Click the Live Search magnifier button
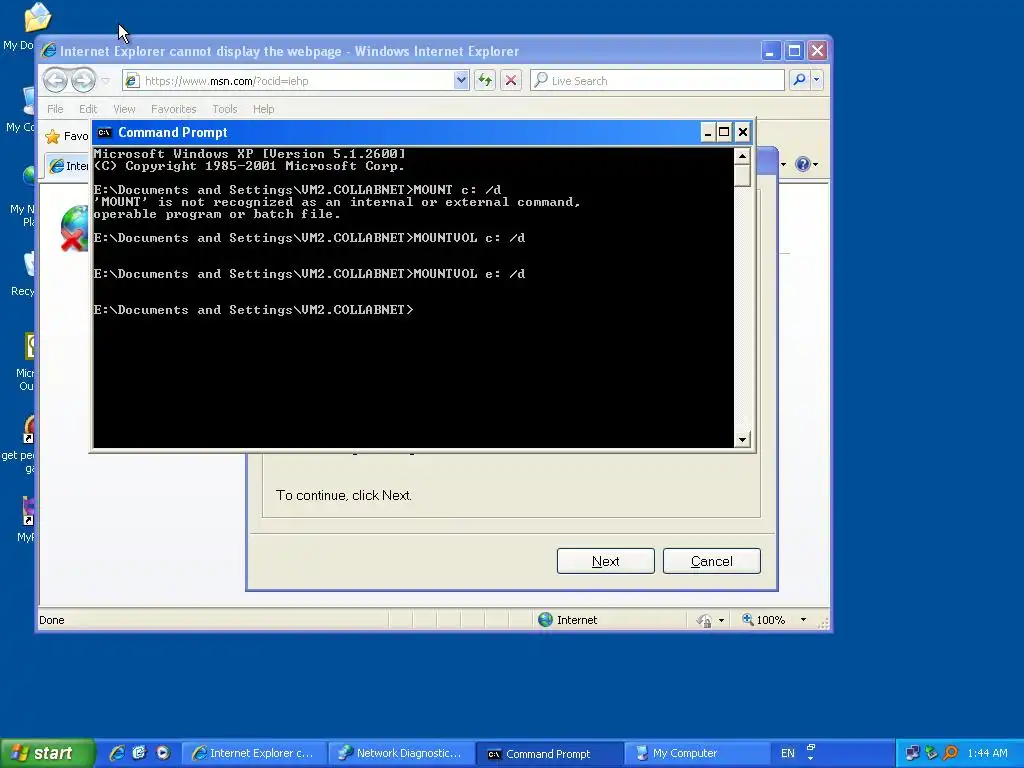The width and height of the screenshot is (1024, 768). point(799,80)
